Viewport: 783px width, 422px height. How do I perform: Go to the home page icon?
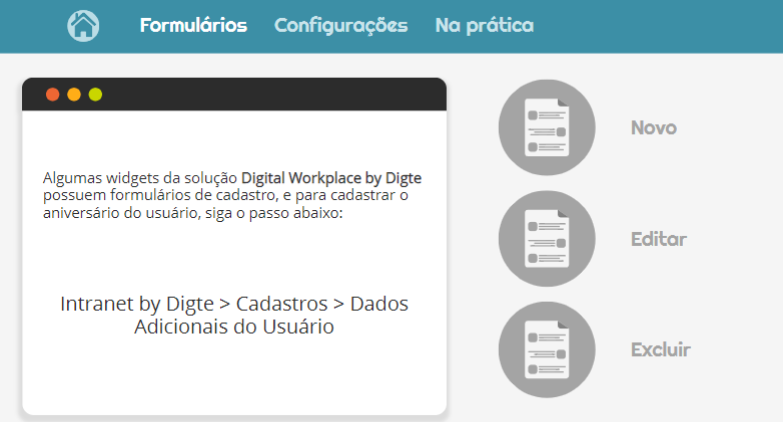click(x=83, y=25)
